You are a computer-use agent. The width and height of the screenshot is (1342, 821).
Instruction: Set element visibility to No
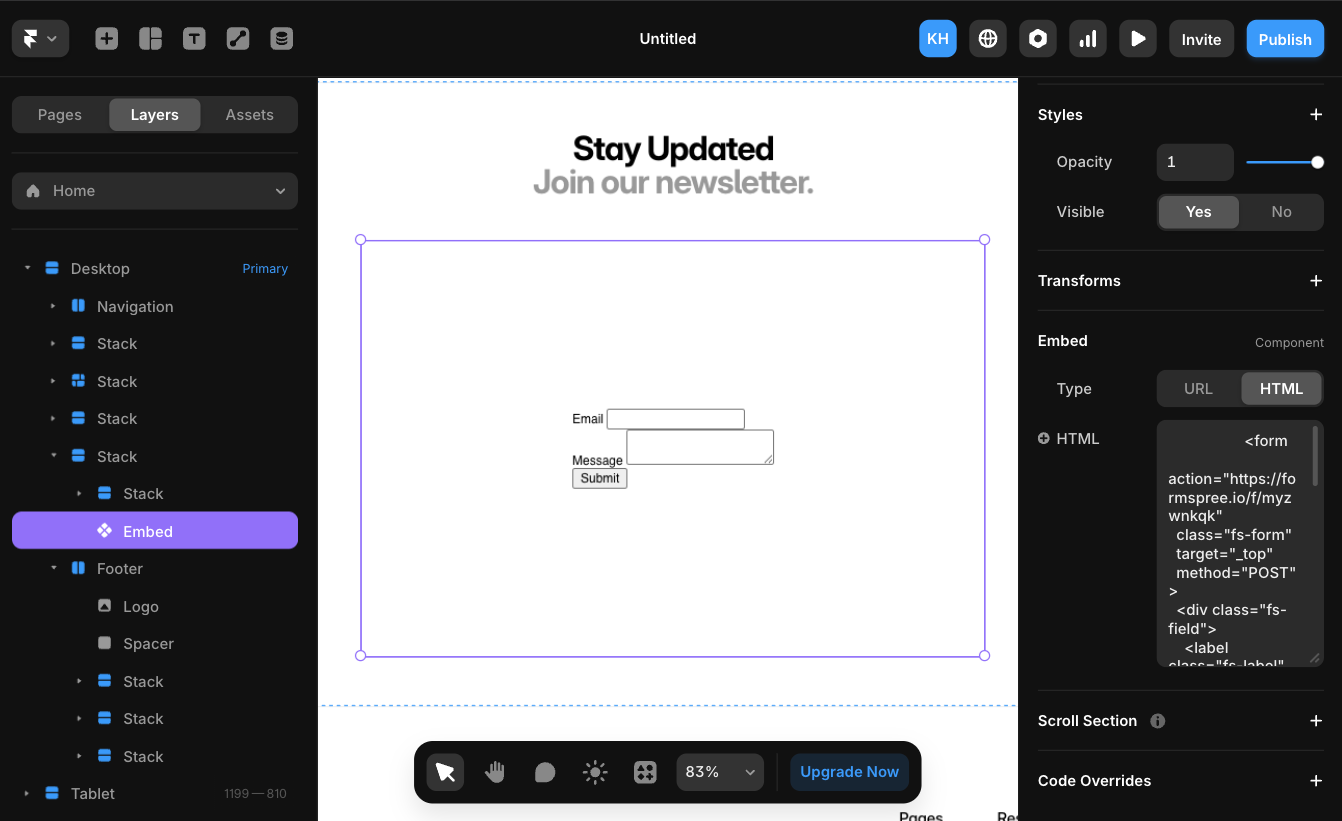(x=1281, y=211)
